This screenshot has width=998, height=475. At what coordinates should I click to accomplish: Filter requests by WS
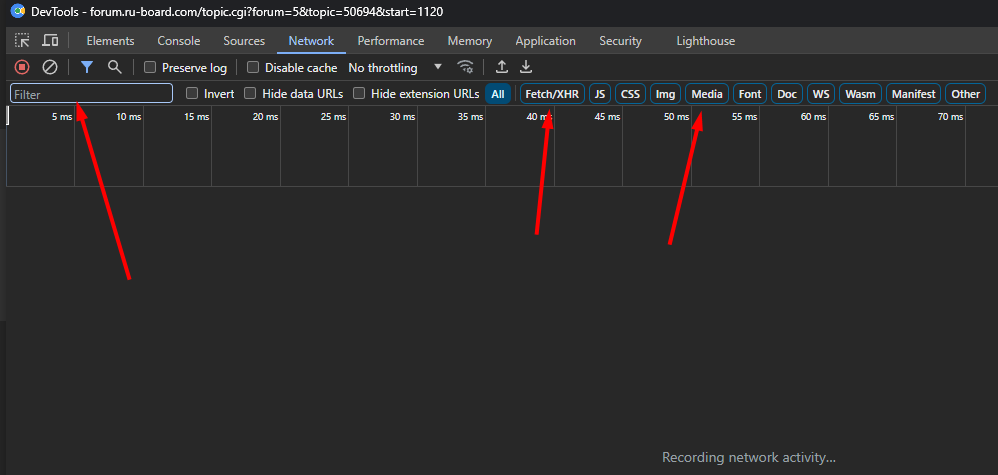pos(821,94)
